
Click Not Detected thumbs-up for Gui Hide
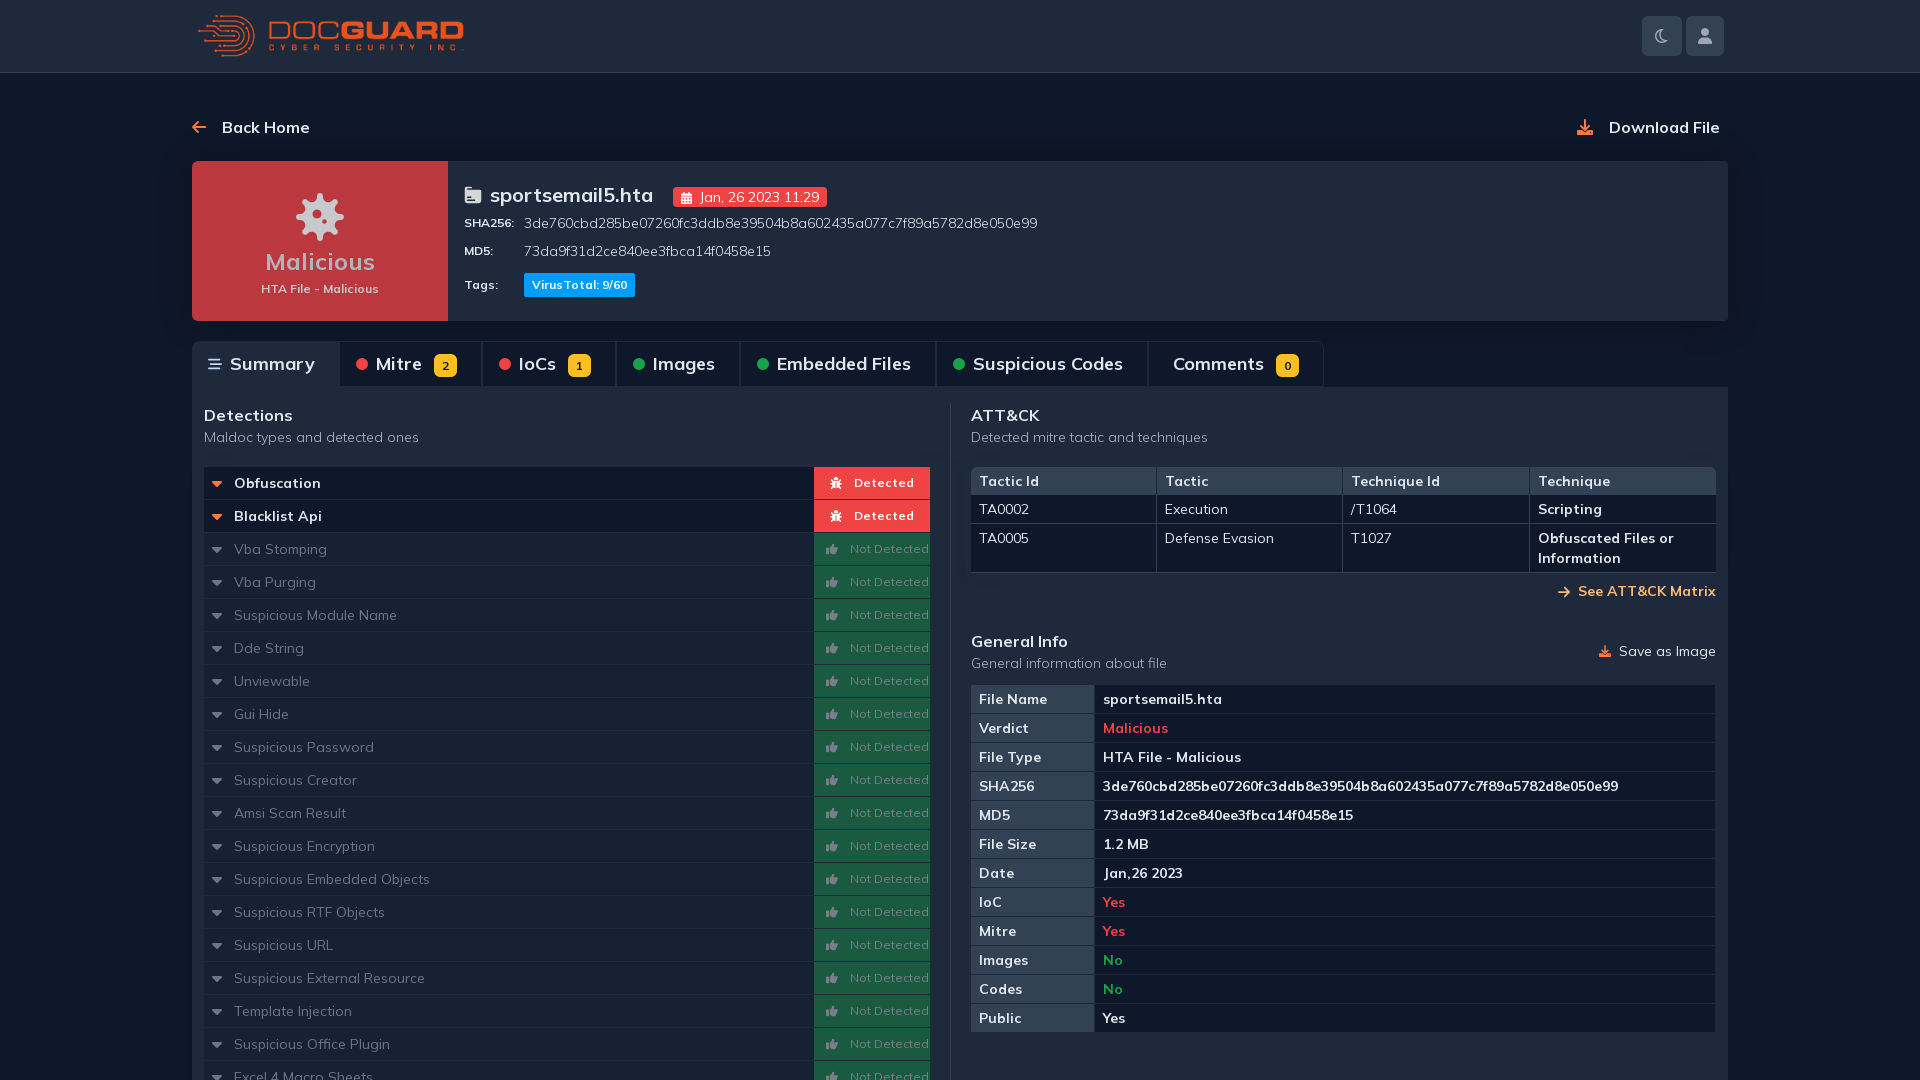(832, 714)
